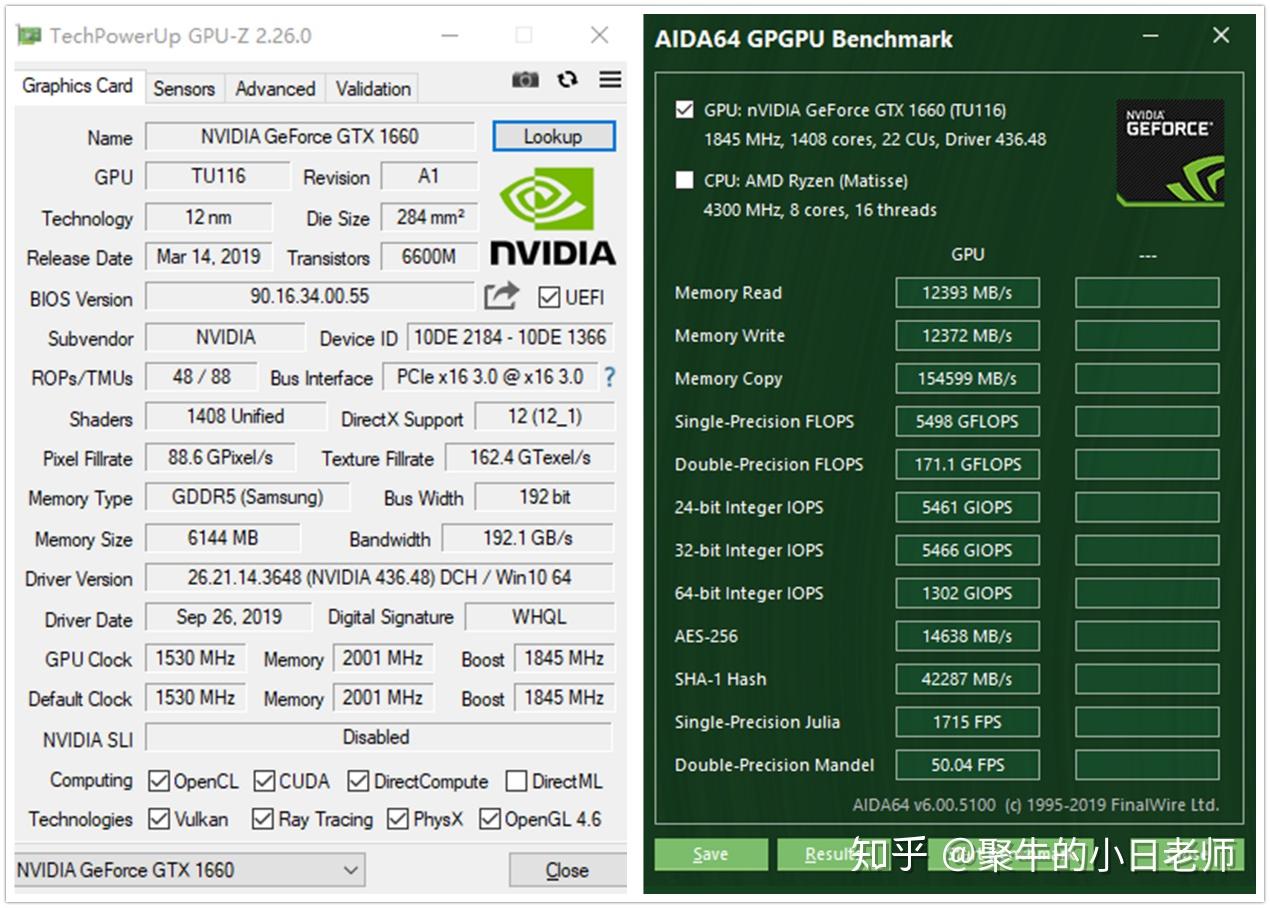The height and width of the screenshot is (908, 1270).
Task: Click the Save button in AIDA64
Action: point(711,855)
